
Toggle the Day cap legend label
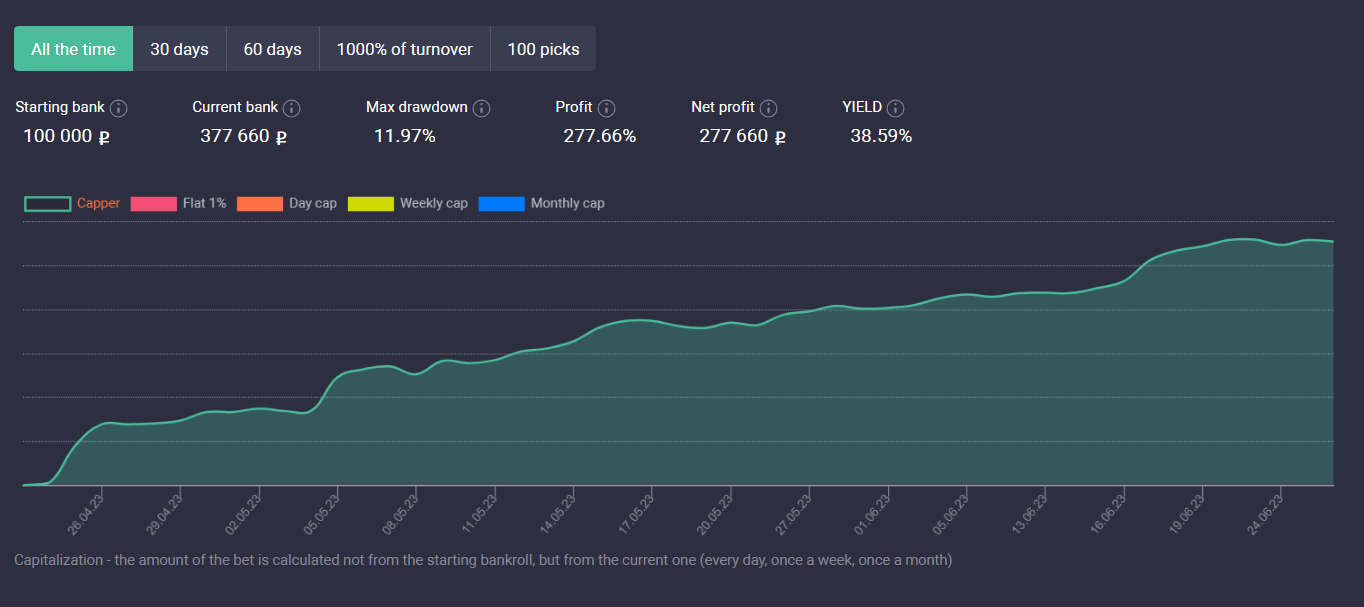(312, 203)
